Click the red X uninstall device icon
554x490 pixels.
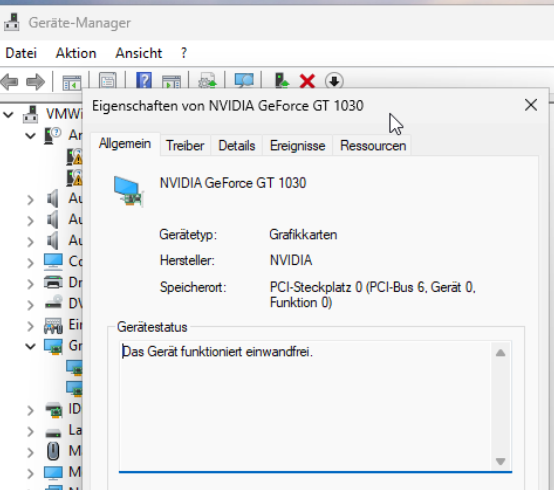click(x=307, y=81)
